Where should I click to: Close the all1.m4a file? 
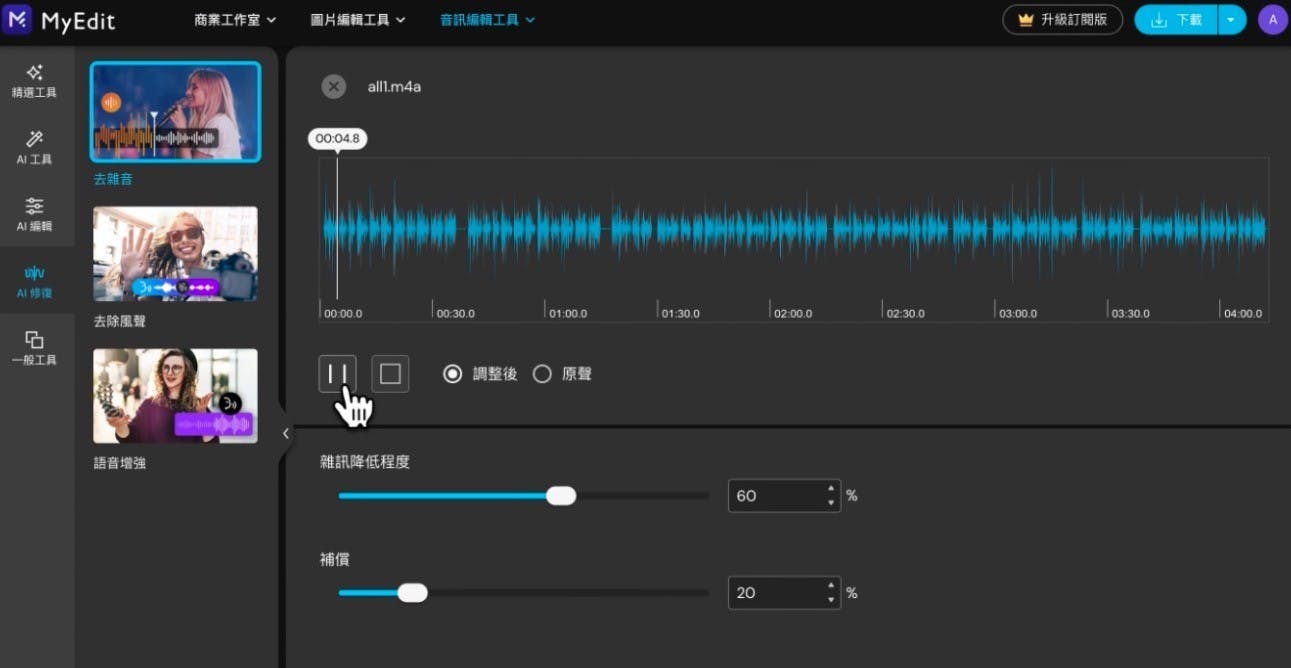pyautogui.click(x=334, y=87)
